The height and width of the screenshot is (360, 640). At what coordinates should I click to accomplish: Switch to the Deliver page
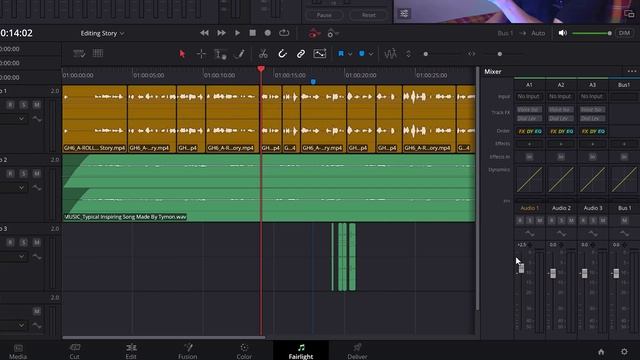357,351
